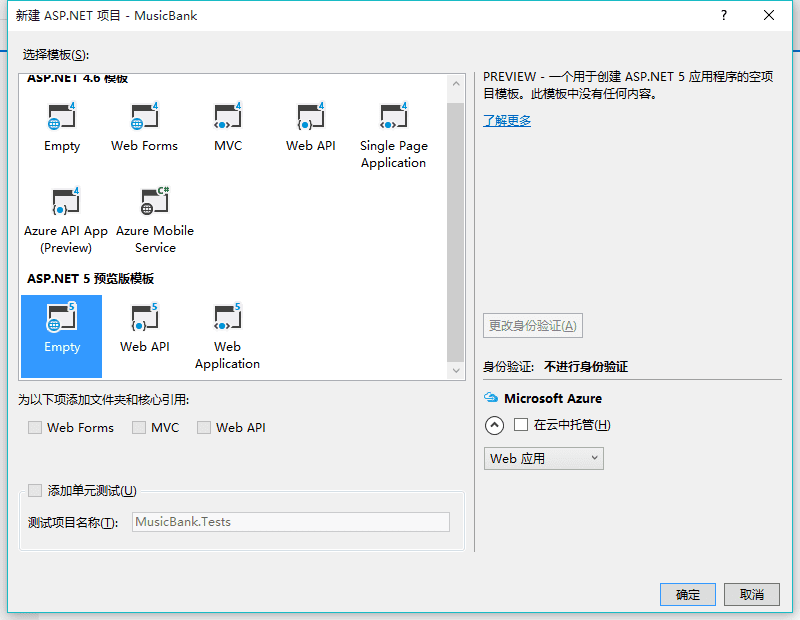Tick the MVC folder reference checkbox

point(139,427)
